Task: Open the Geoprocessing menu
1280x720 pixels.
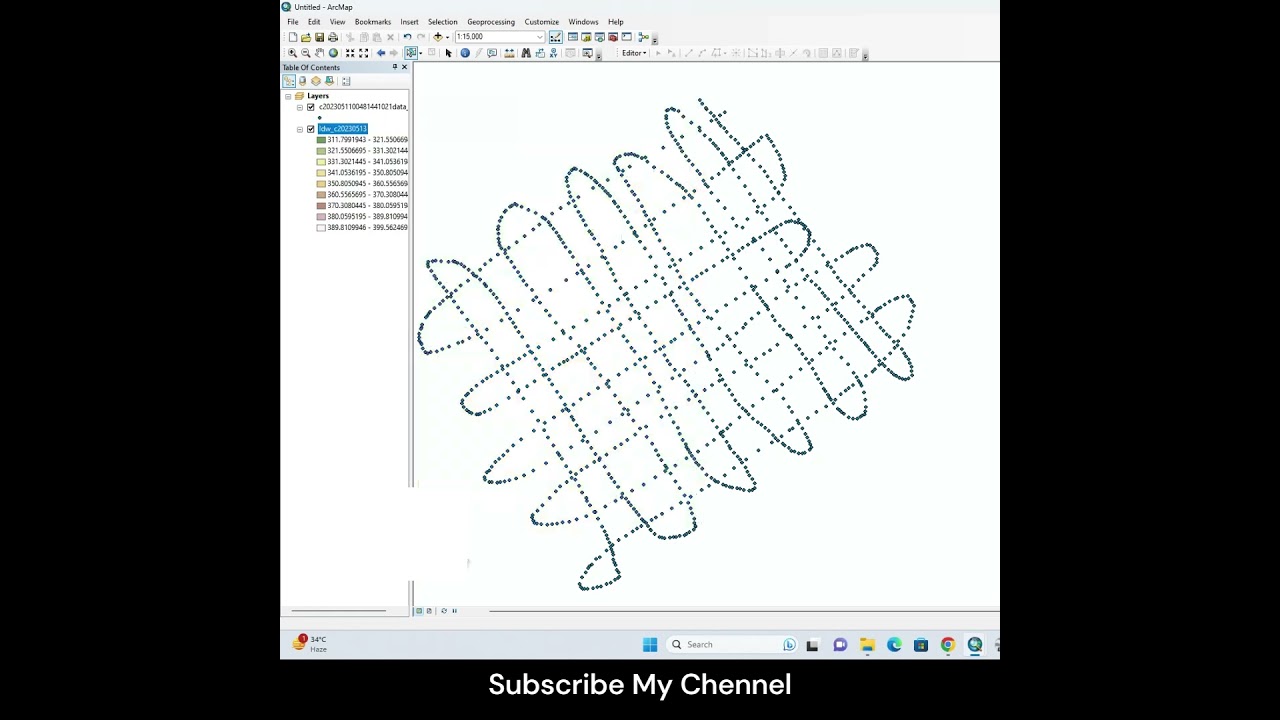Action: [x=491, y=22]
